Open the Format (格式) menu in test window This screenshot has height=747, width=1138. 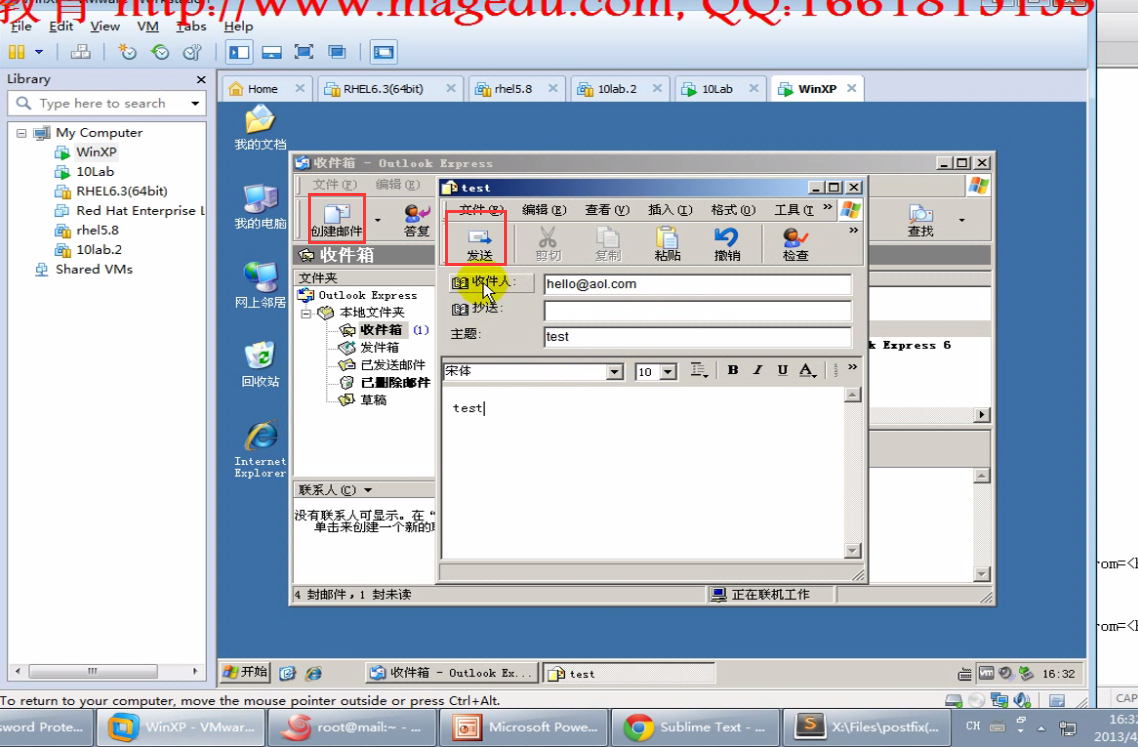tap(733, 210)
